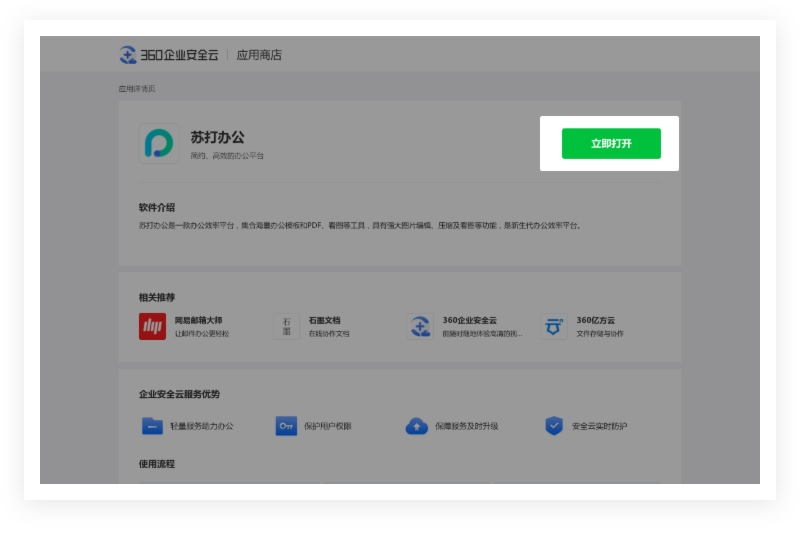Click the 石墨文档 app icon
The image size is (800, 540).
(x=286, y=326)
